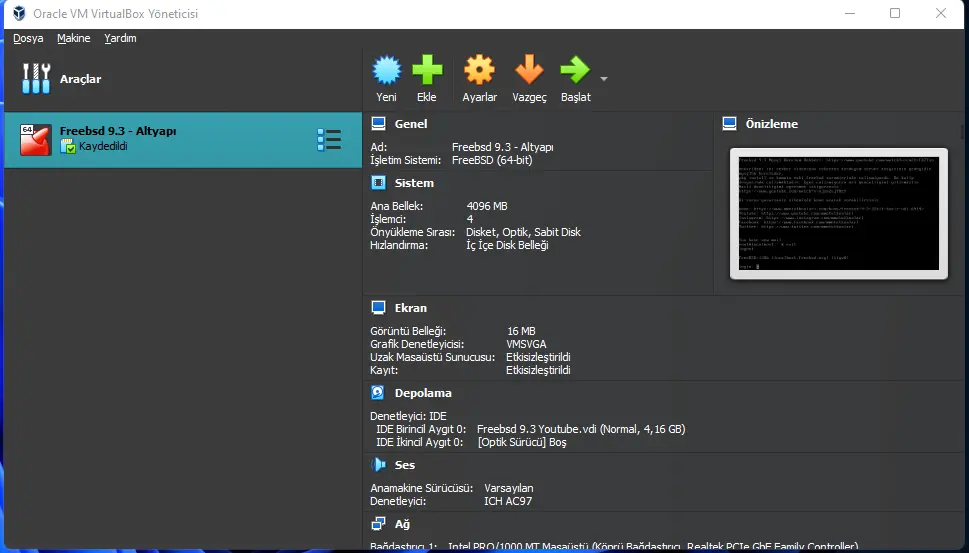Click the Ekran section monitor icon
The image size is (969, 553).
(378, 308)
